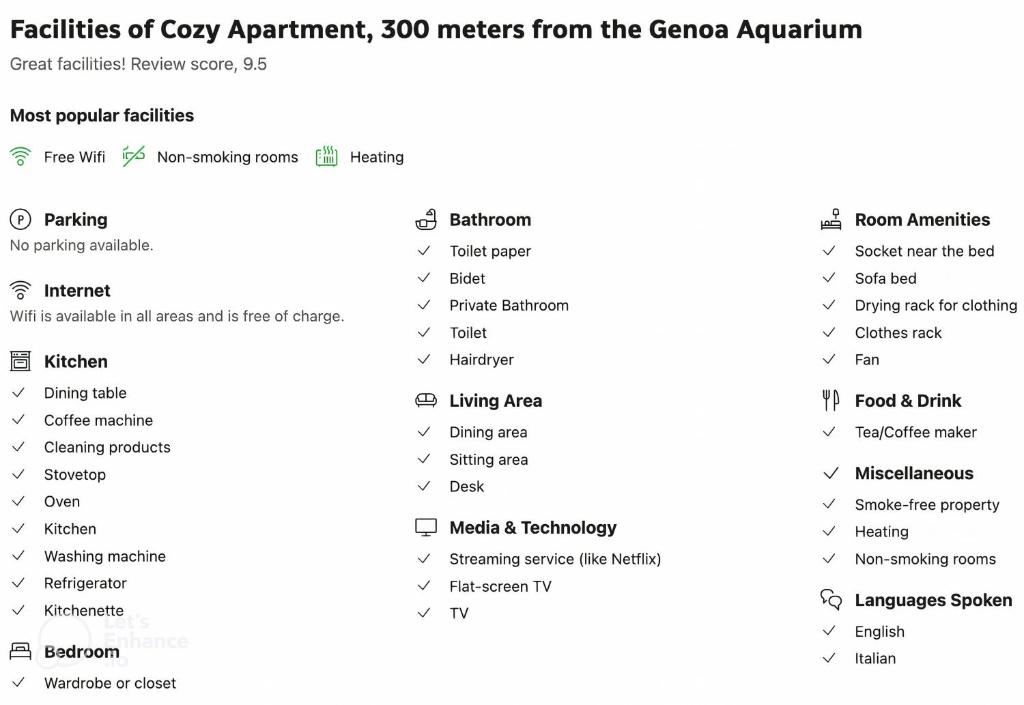Click the Media & Technology monitor icon
The width and height of the screenshot is (1024, 705).
click(426, 528)
